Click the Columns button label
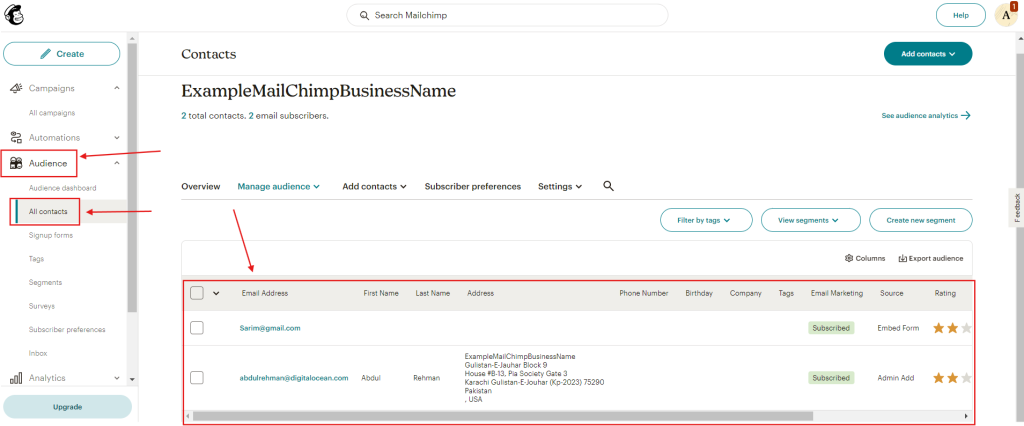Viewport: 1024px width, 426px height. (871, 258)
